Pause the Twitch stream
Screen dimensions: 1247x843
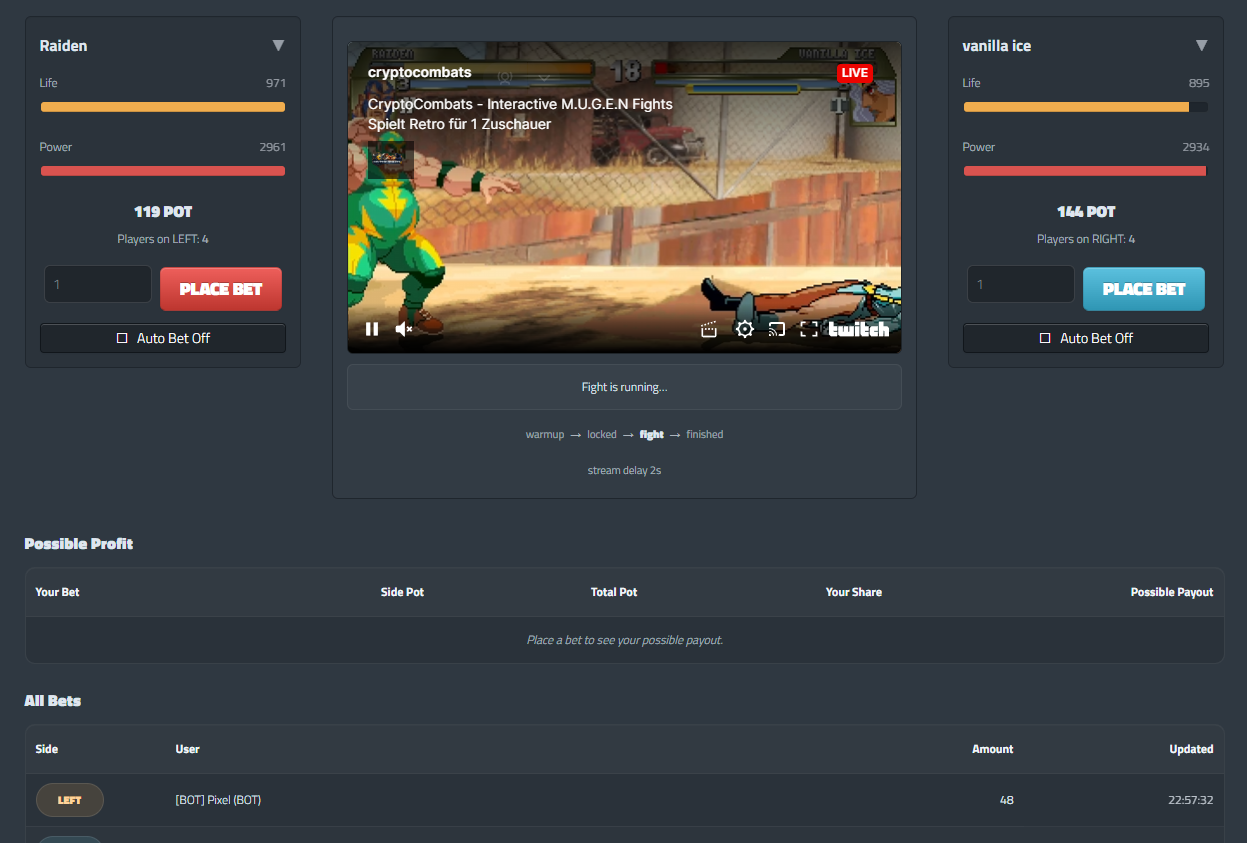[x=372, y=329]
